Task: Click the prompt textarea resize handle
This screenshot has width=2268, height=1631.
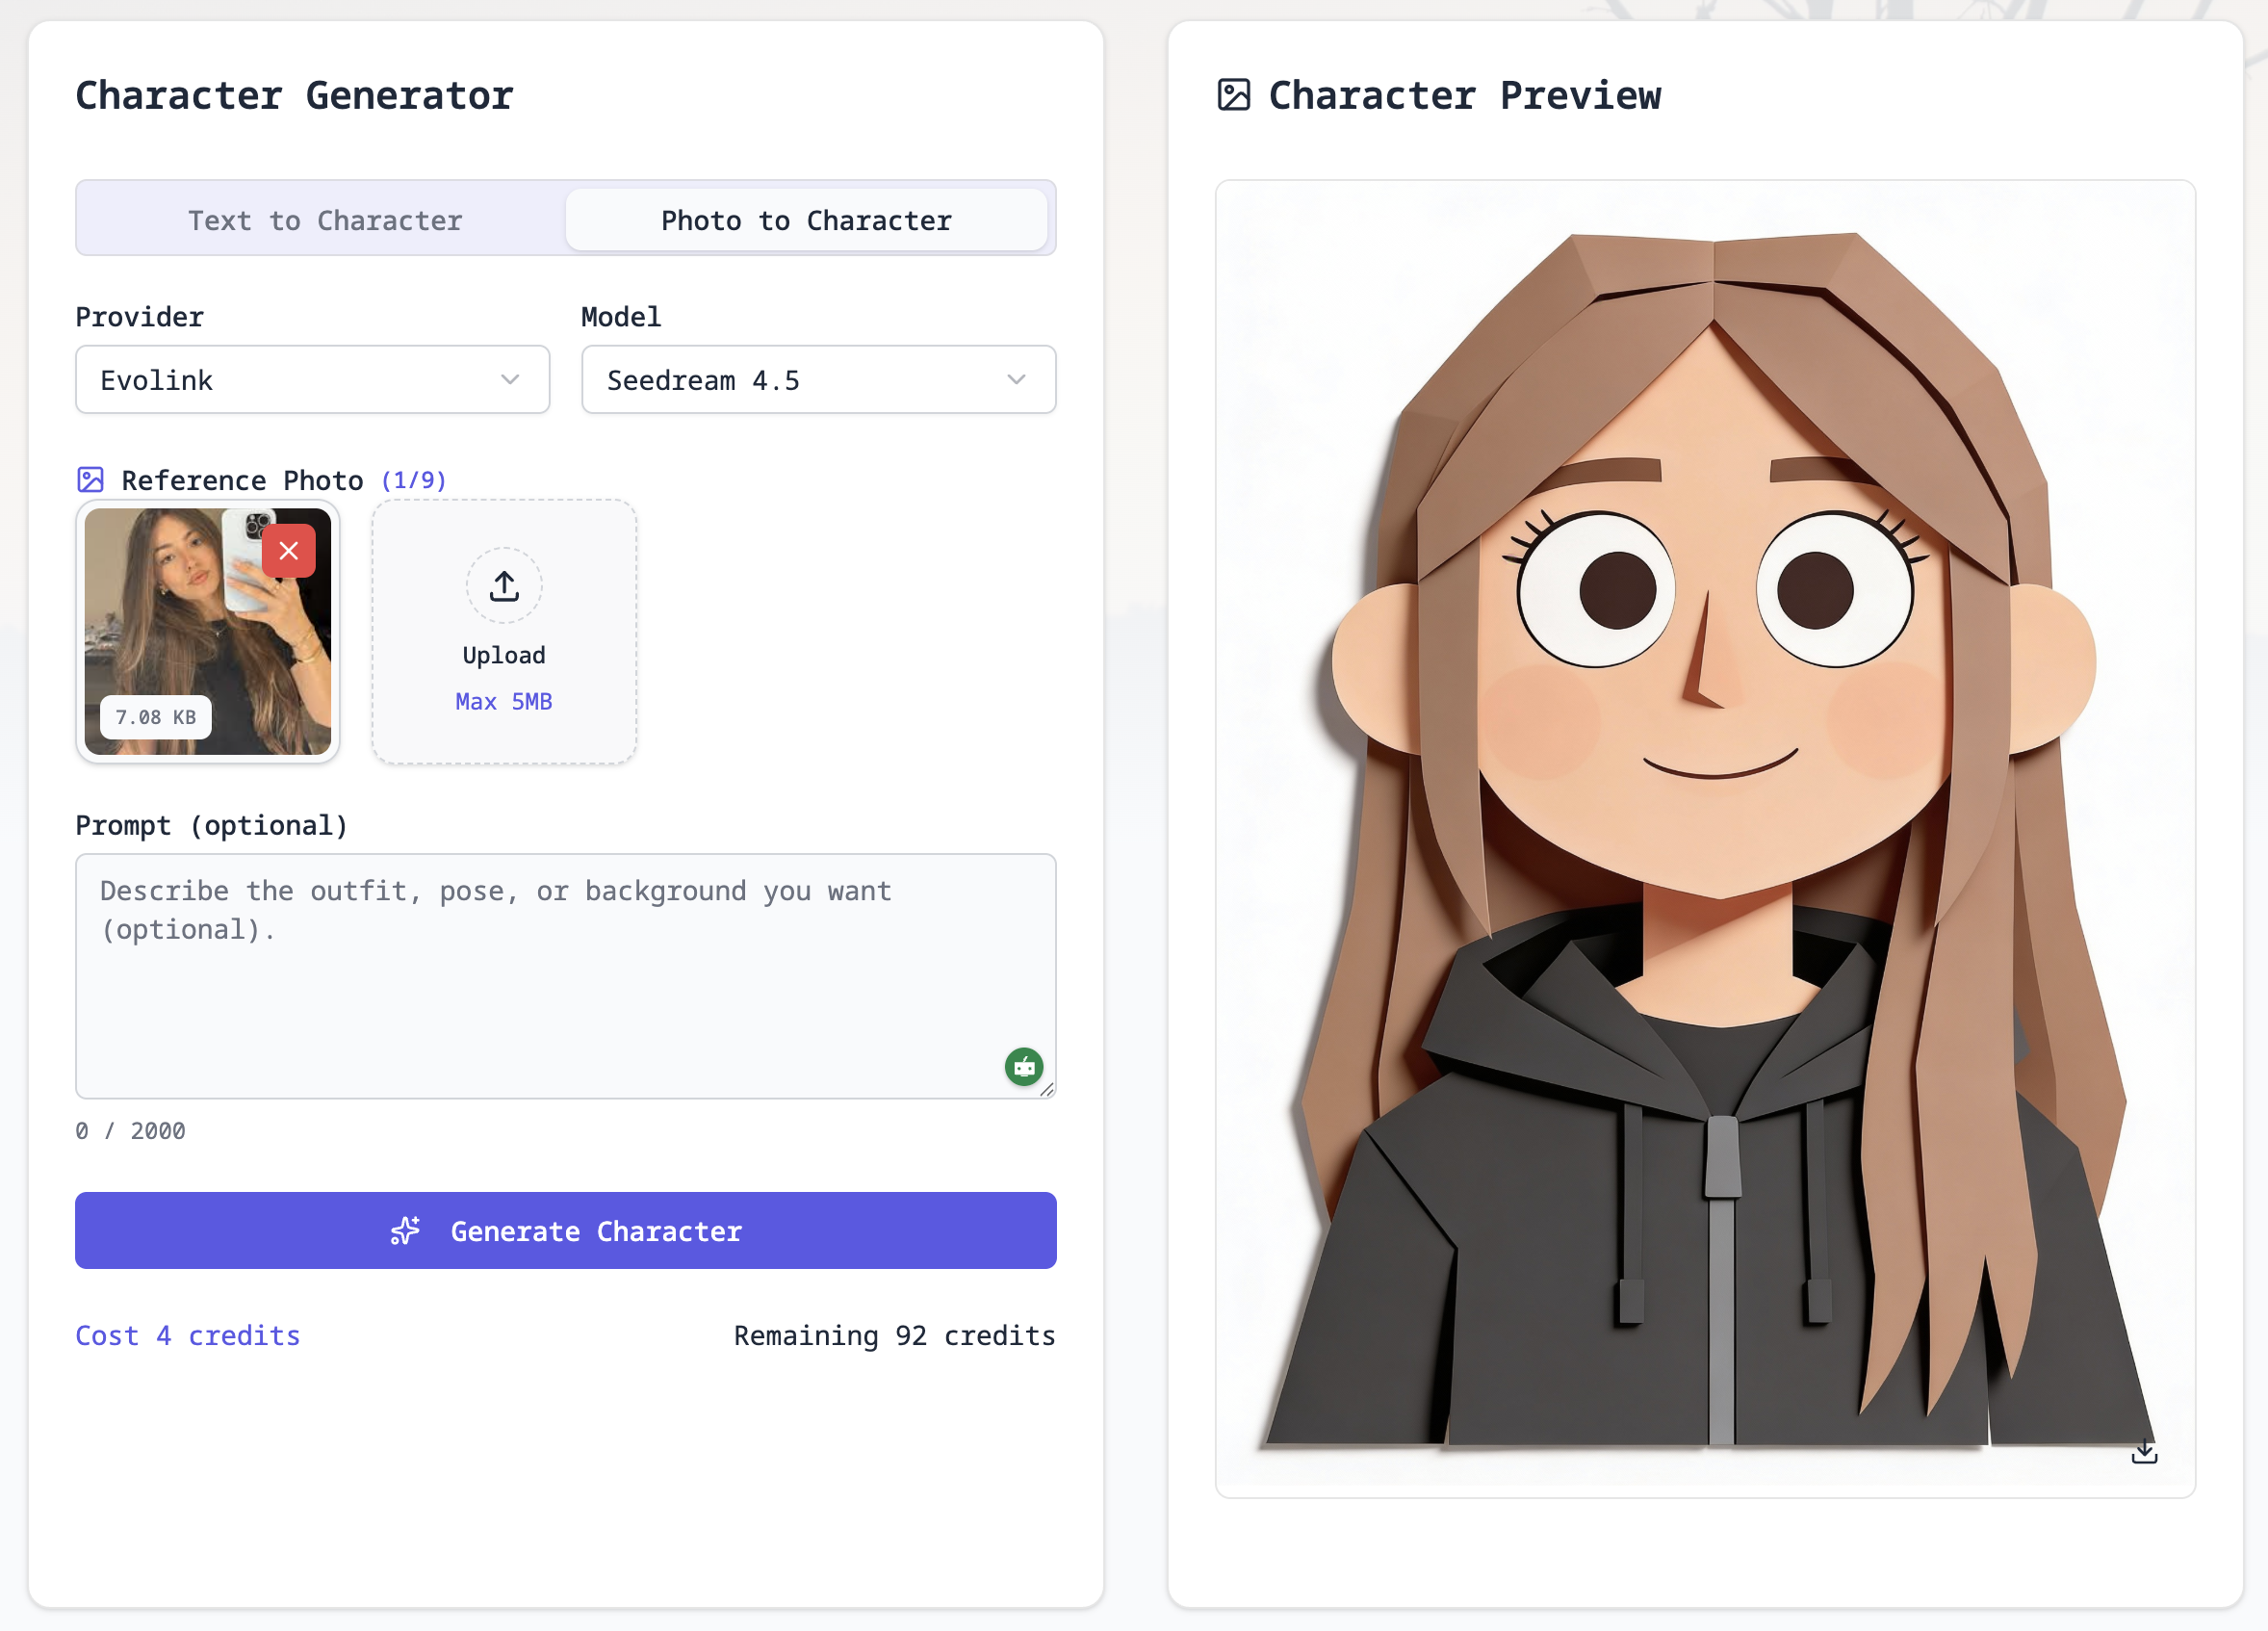Action: pyautogui.click(x=1046, y=1090)
